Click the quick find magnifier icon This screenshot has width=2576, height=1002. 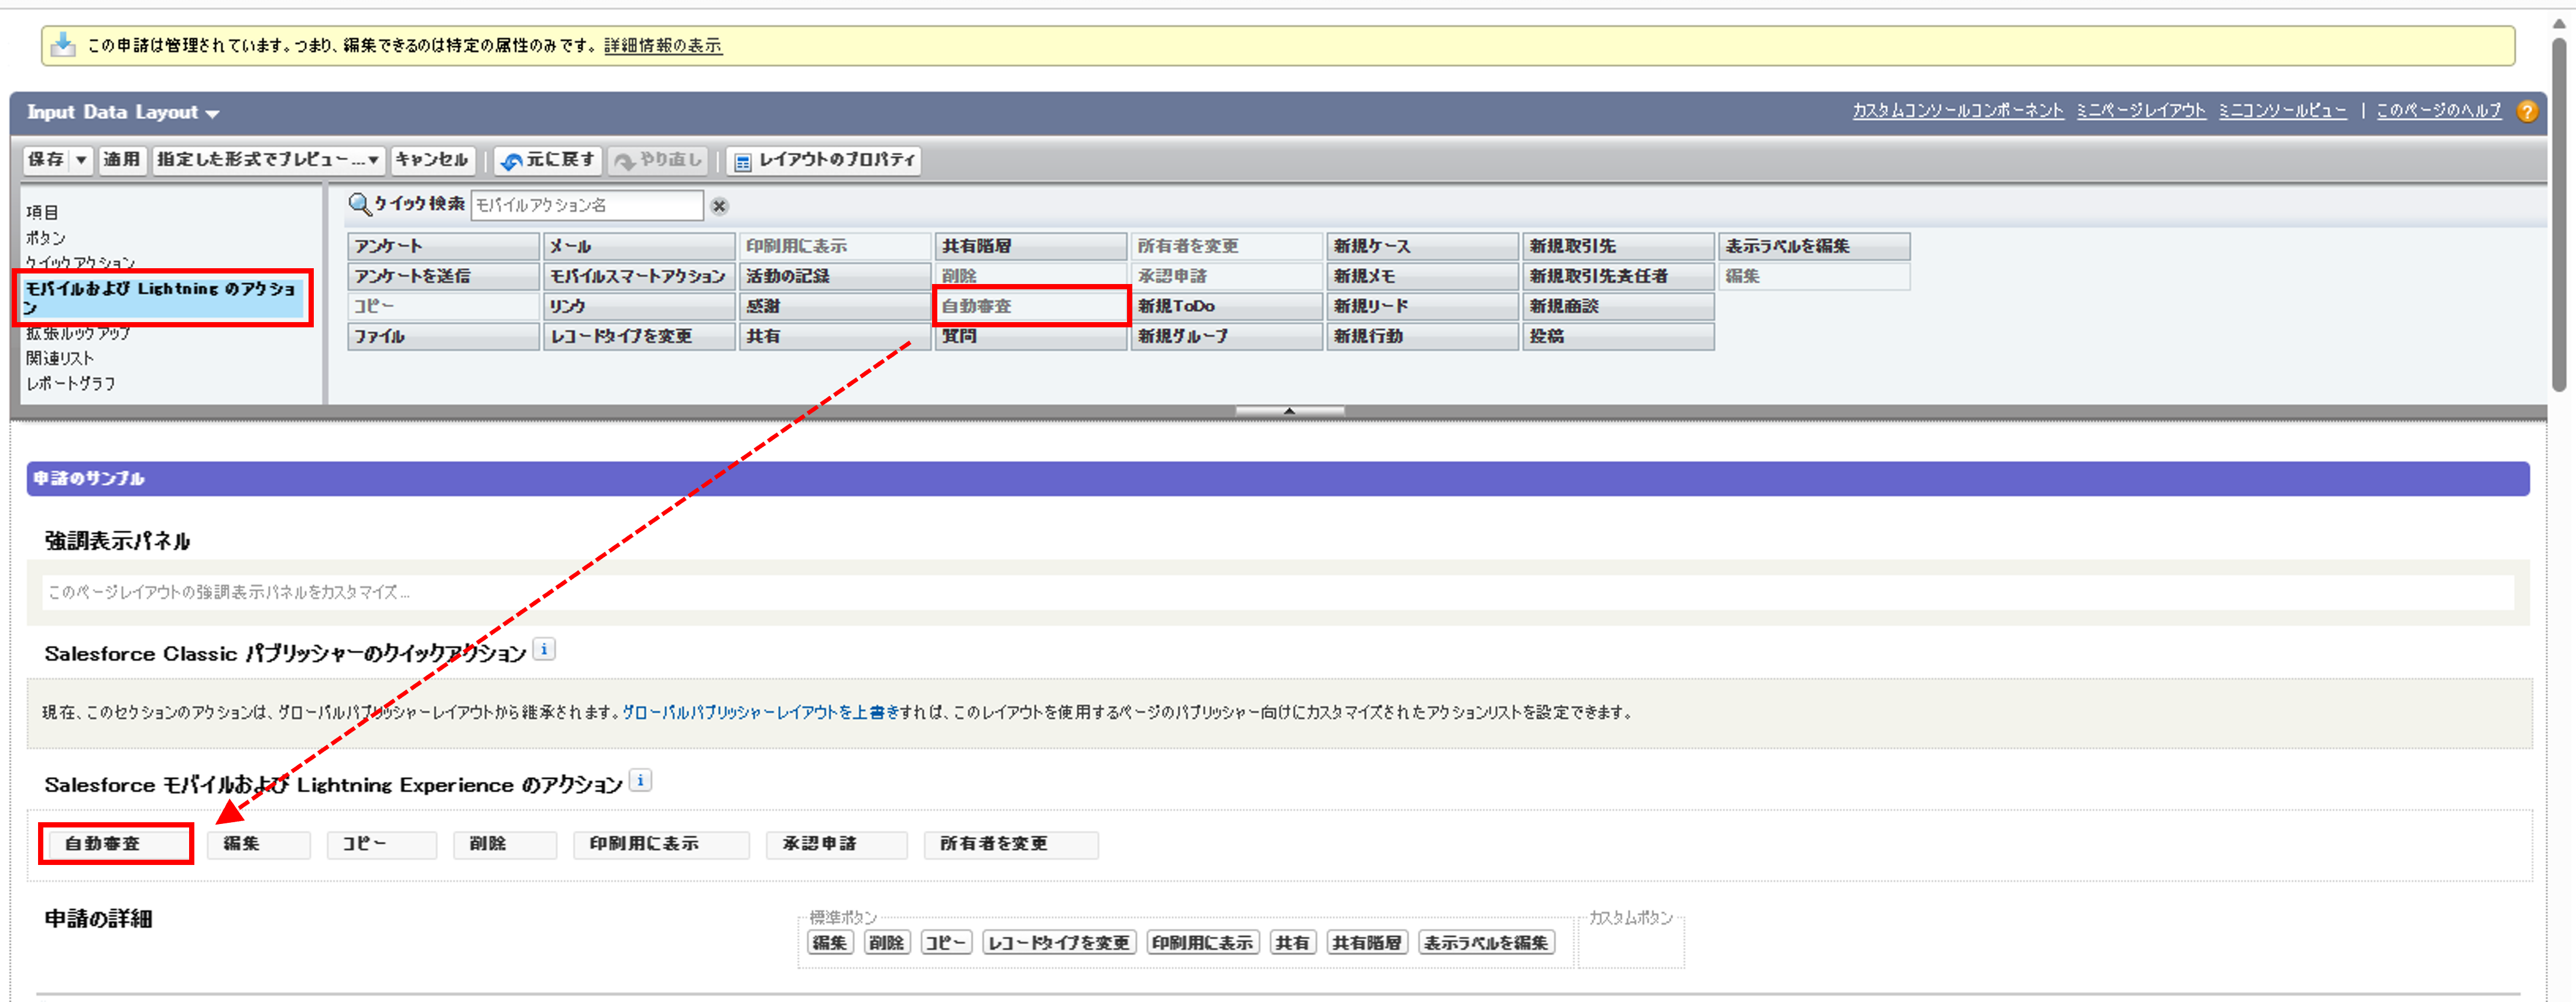coord(359,205)
